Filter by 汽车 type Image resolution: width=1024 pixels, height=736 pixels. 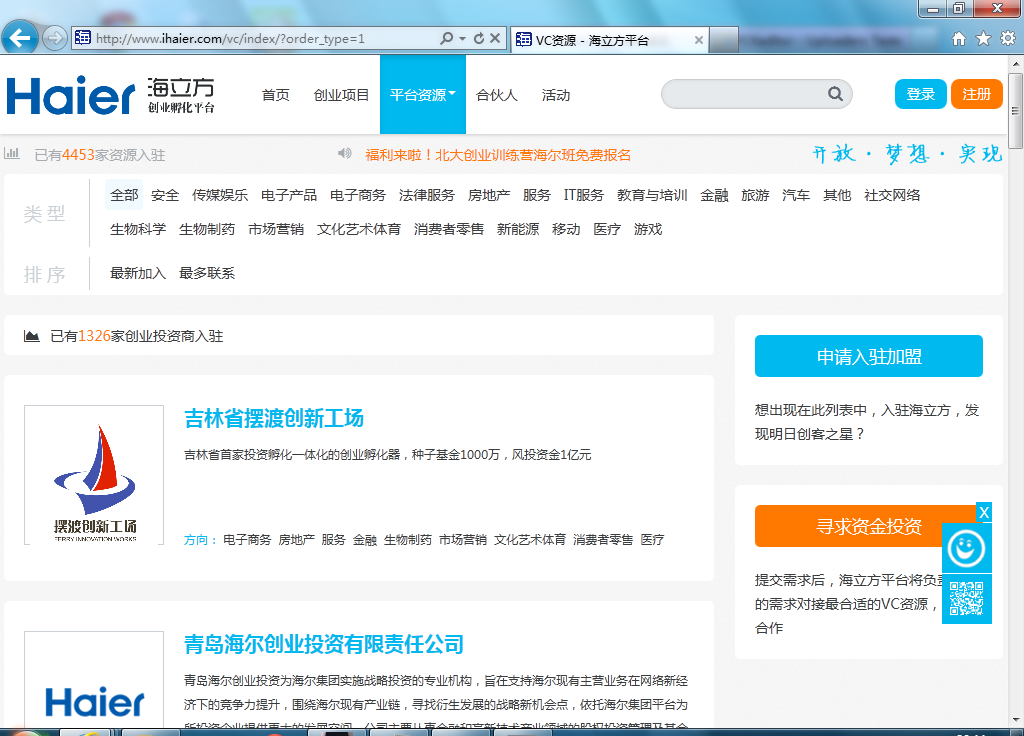point(796,195)
